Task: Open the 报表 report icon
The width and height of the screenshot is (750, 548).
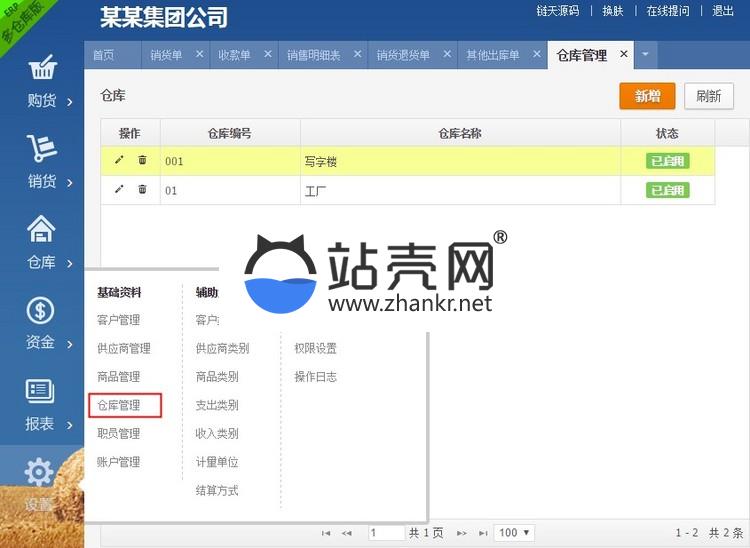Action: click(x=41, y=390)
